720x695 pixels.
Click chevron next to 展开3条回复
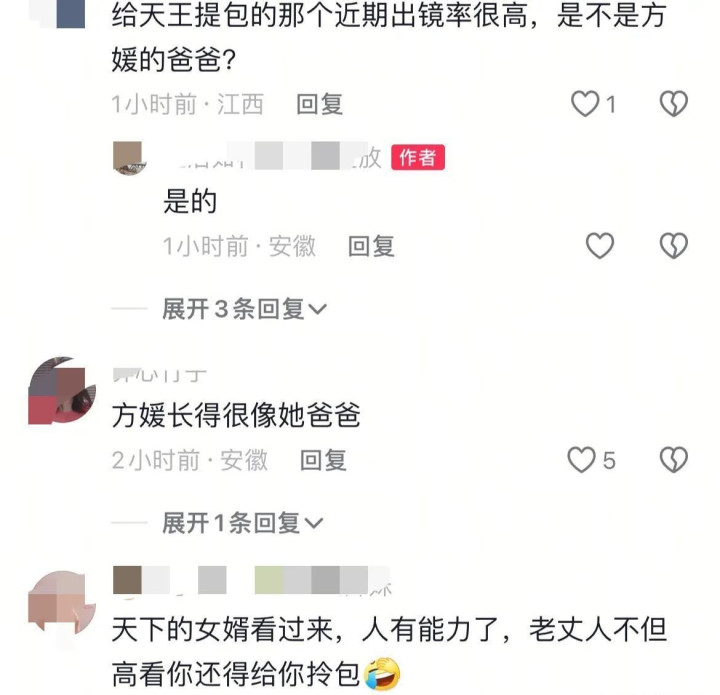[x=317, y=309]
